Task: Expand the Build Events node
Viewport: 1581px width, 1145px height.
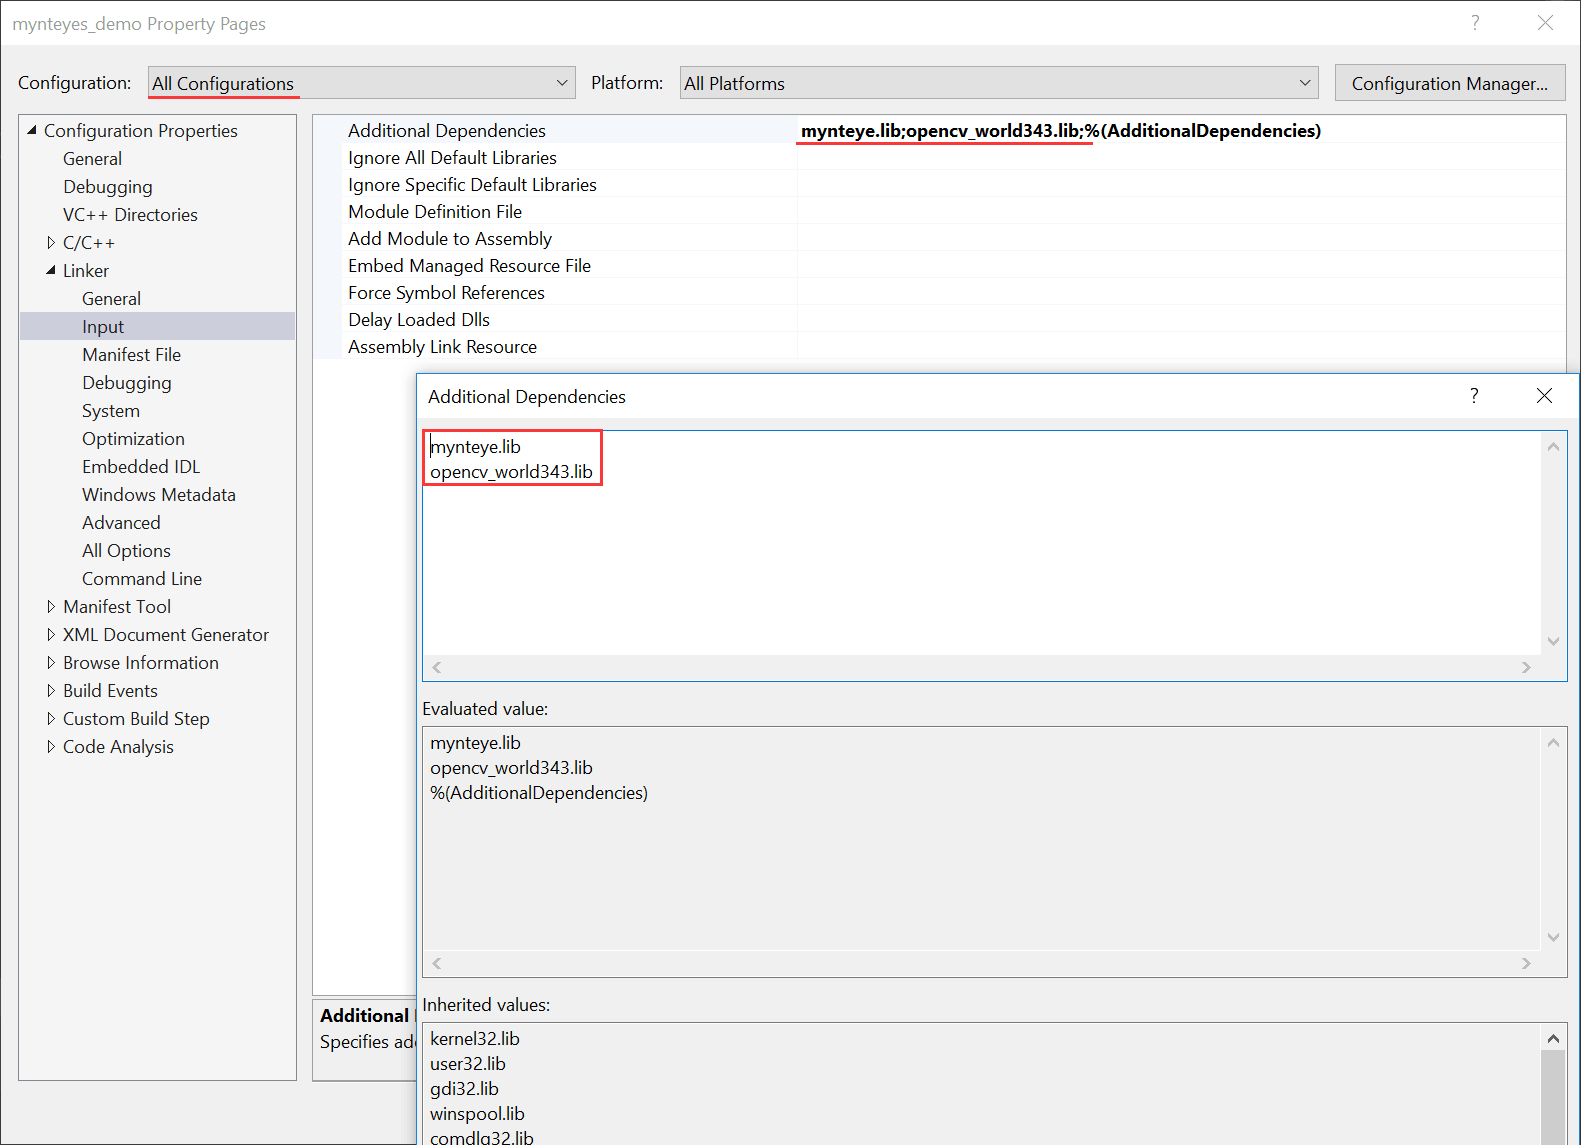Action: 51,691
